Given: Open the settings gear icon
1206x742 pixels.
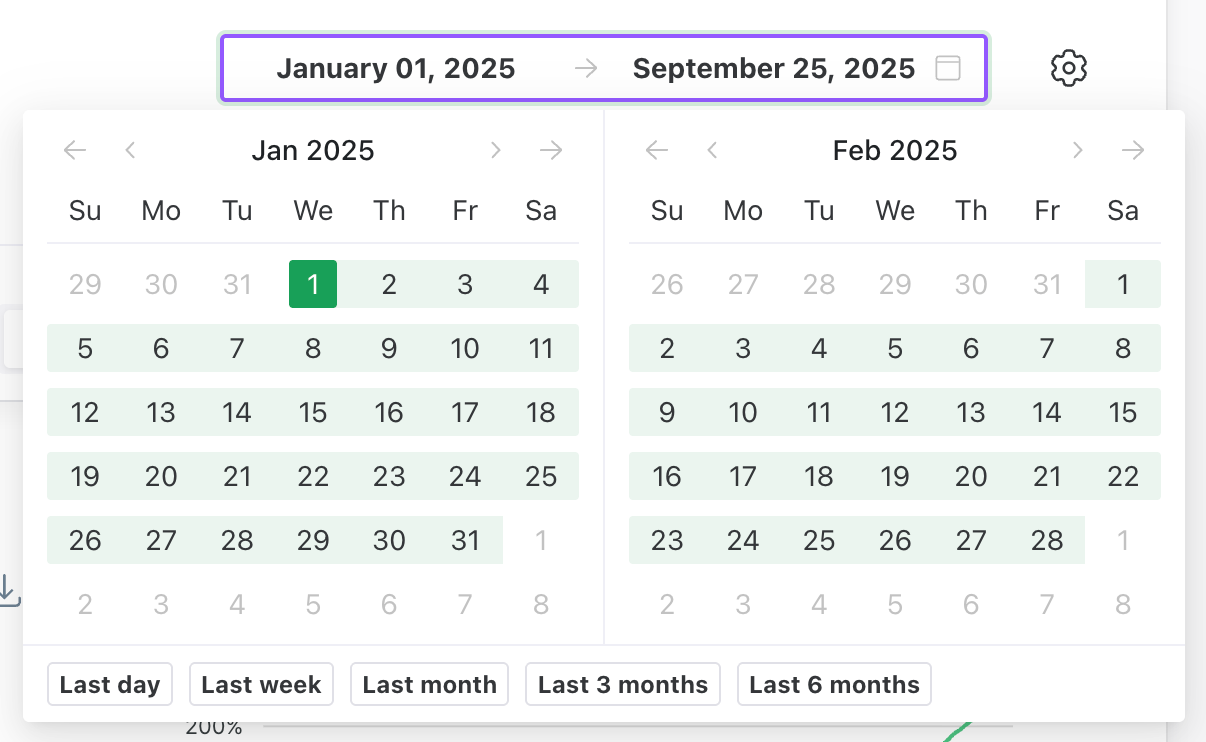Looking at the screenshot, I should [1069, 68].
